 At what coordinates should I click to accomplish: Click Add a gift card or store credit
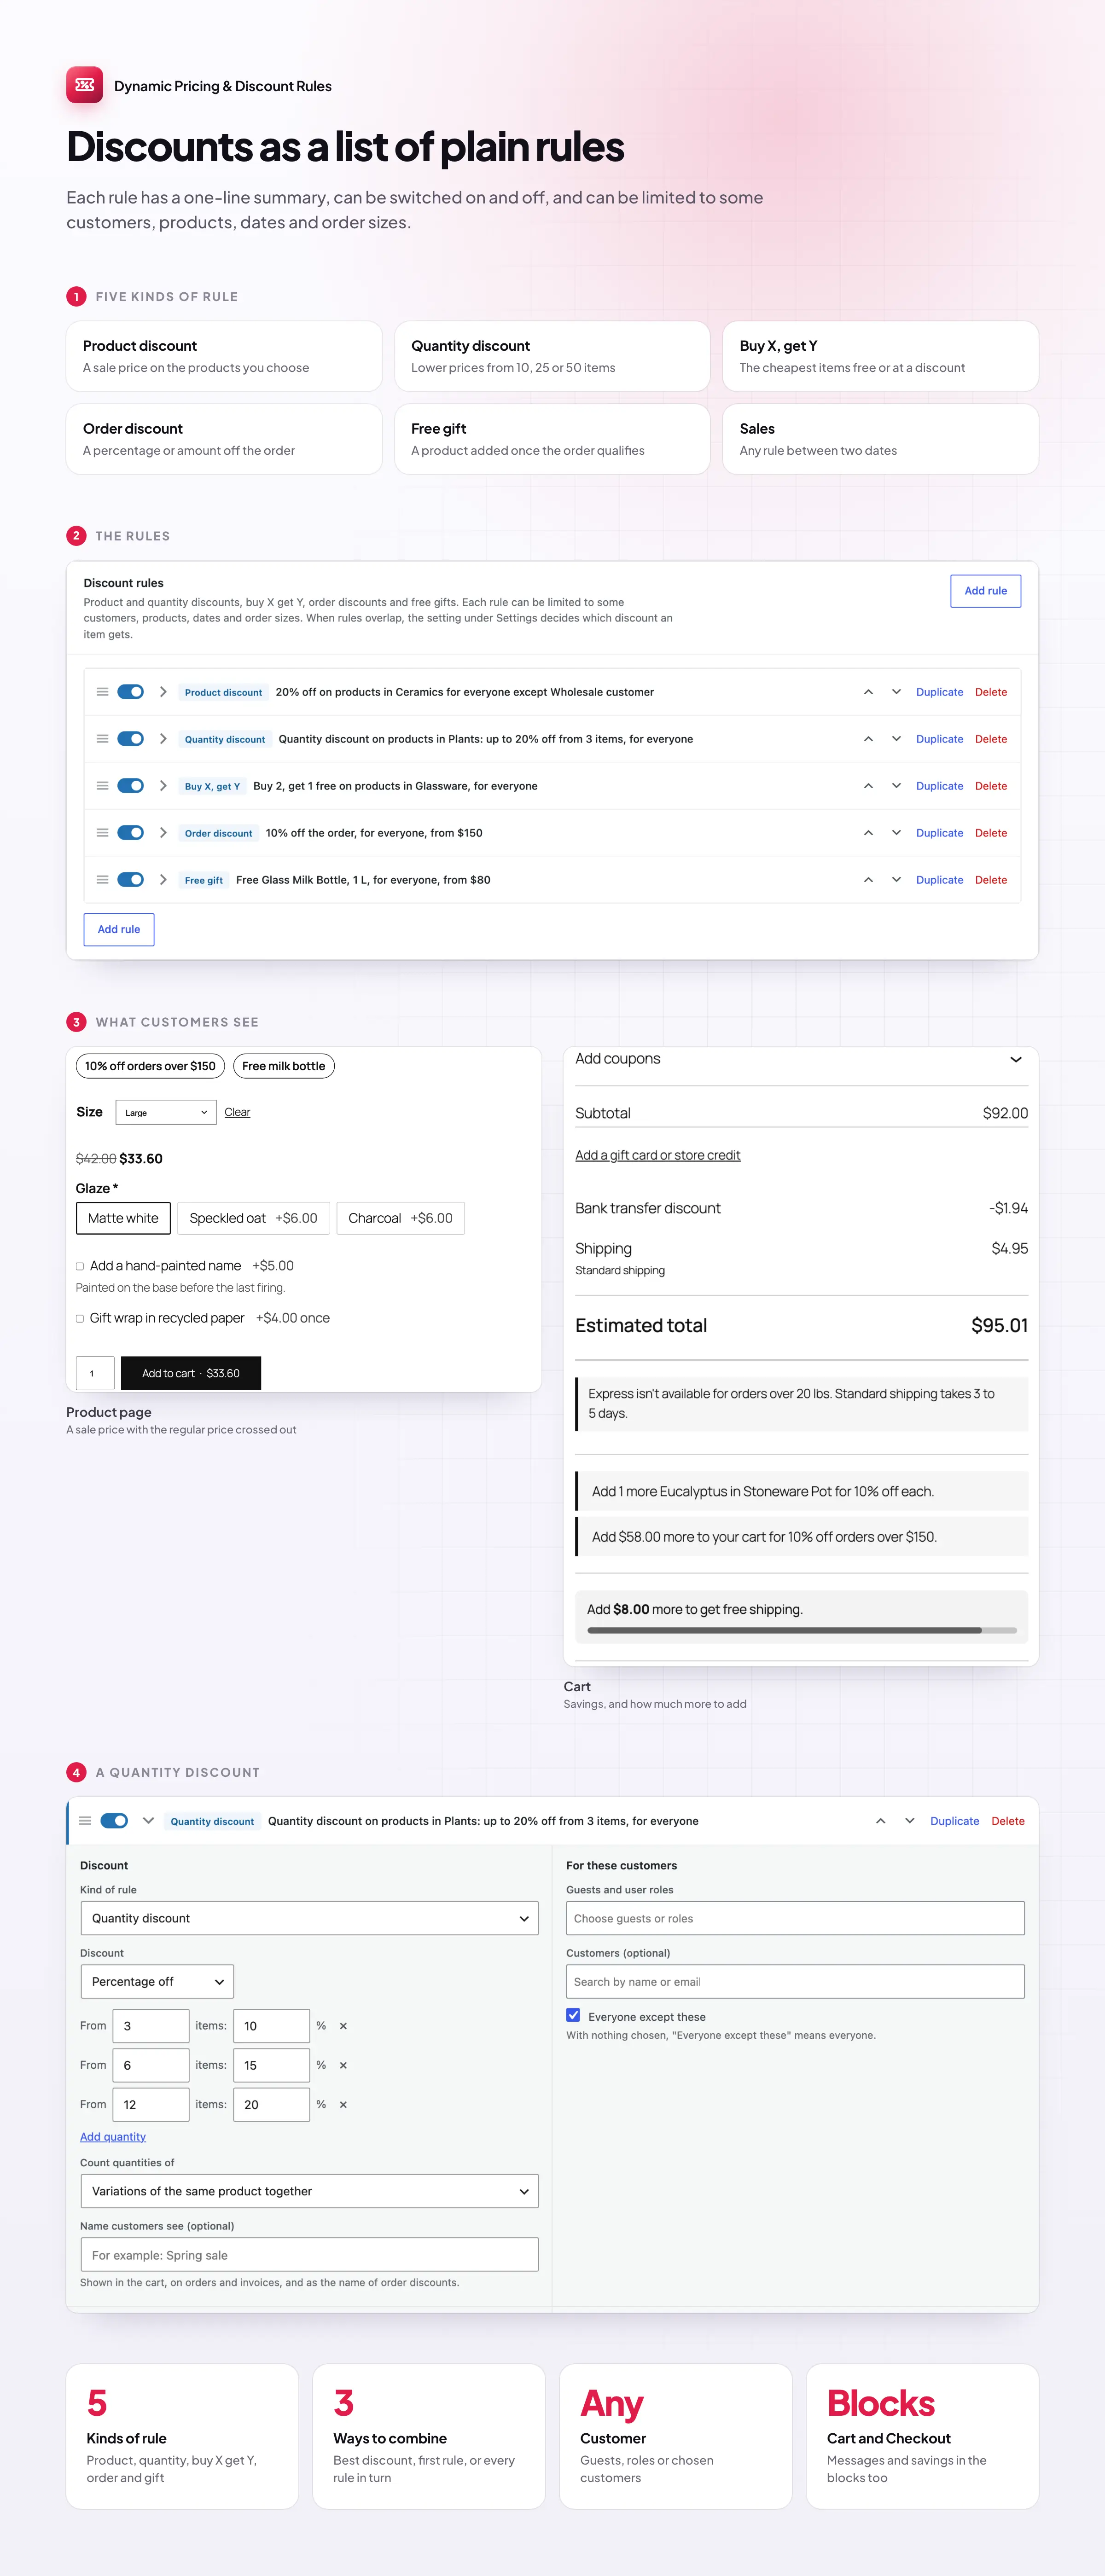click(658, 1155)
